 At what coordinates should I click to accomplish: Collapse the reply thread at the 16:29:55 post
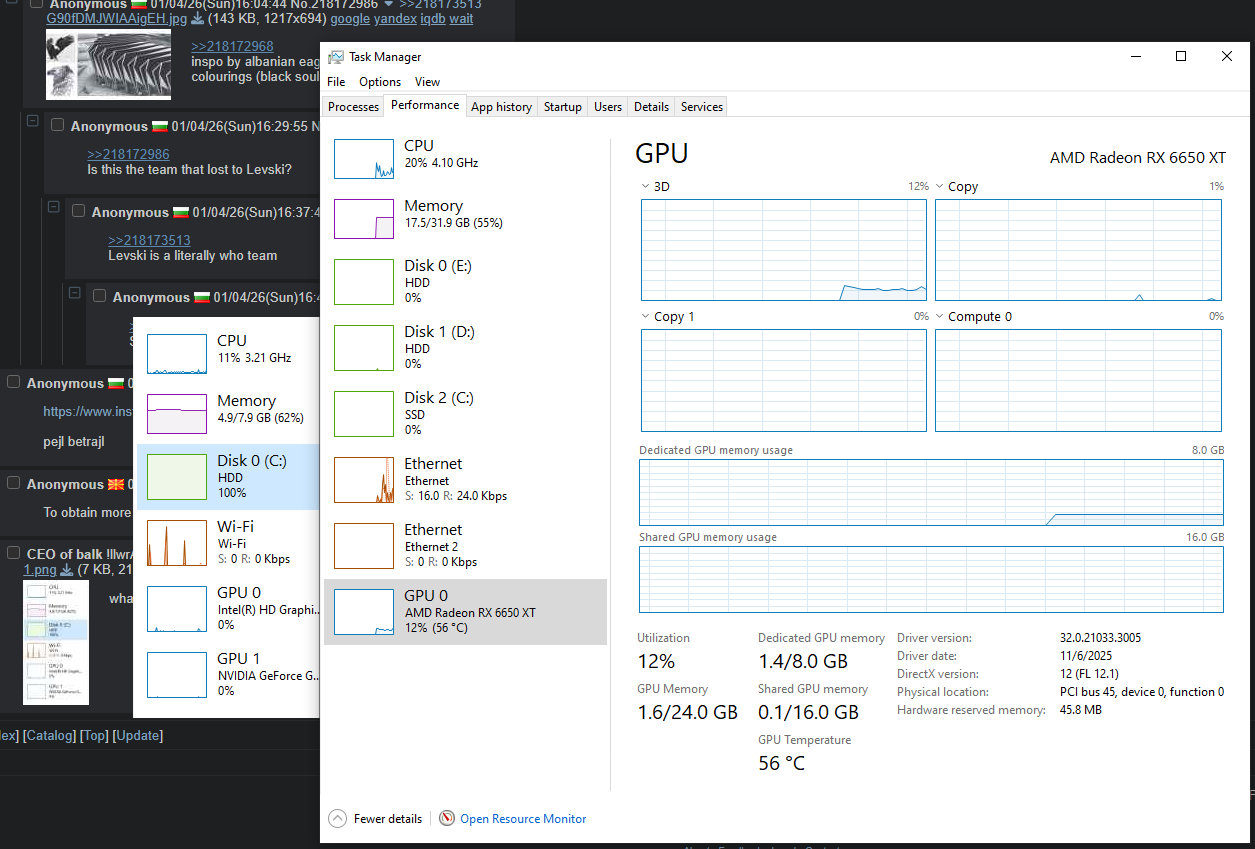tap(32, 121)
